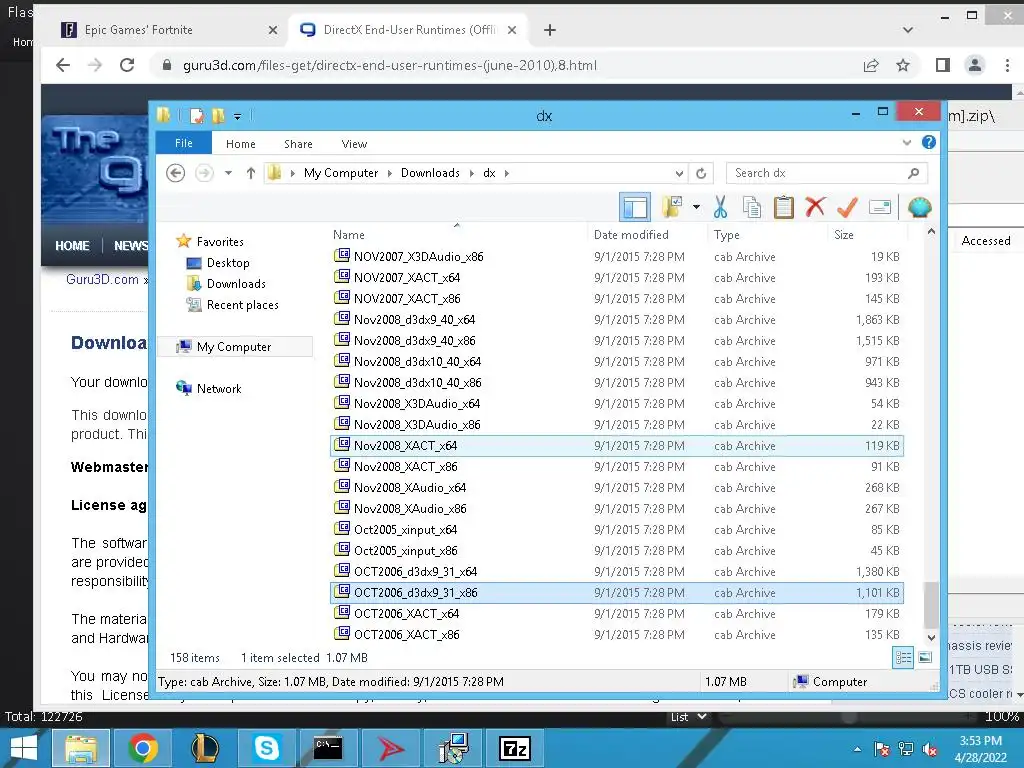Go back in Explorer navigation

(x=175, y=173)
